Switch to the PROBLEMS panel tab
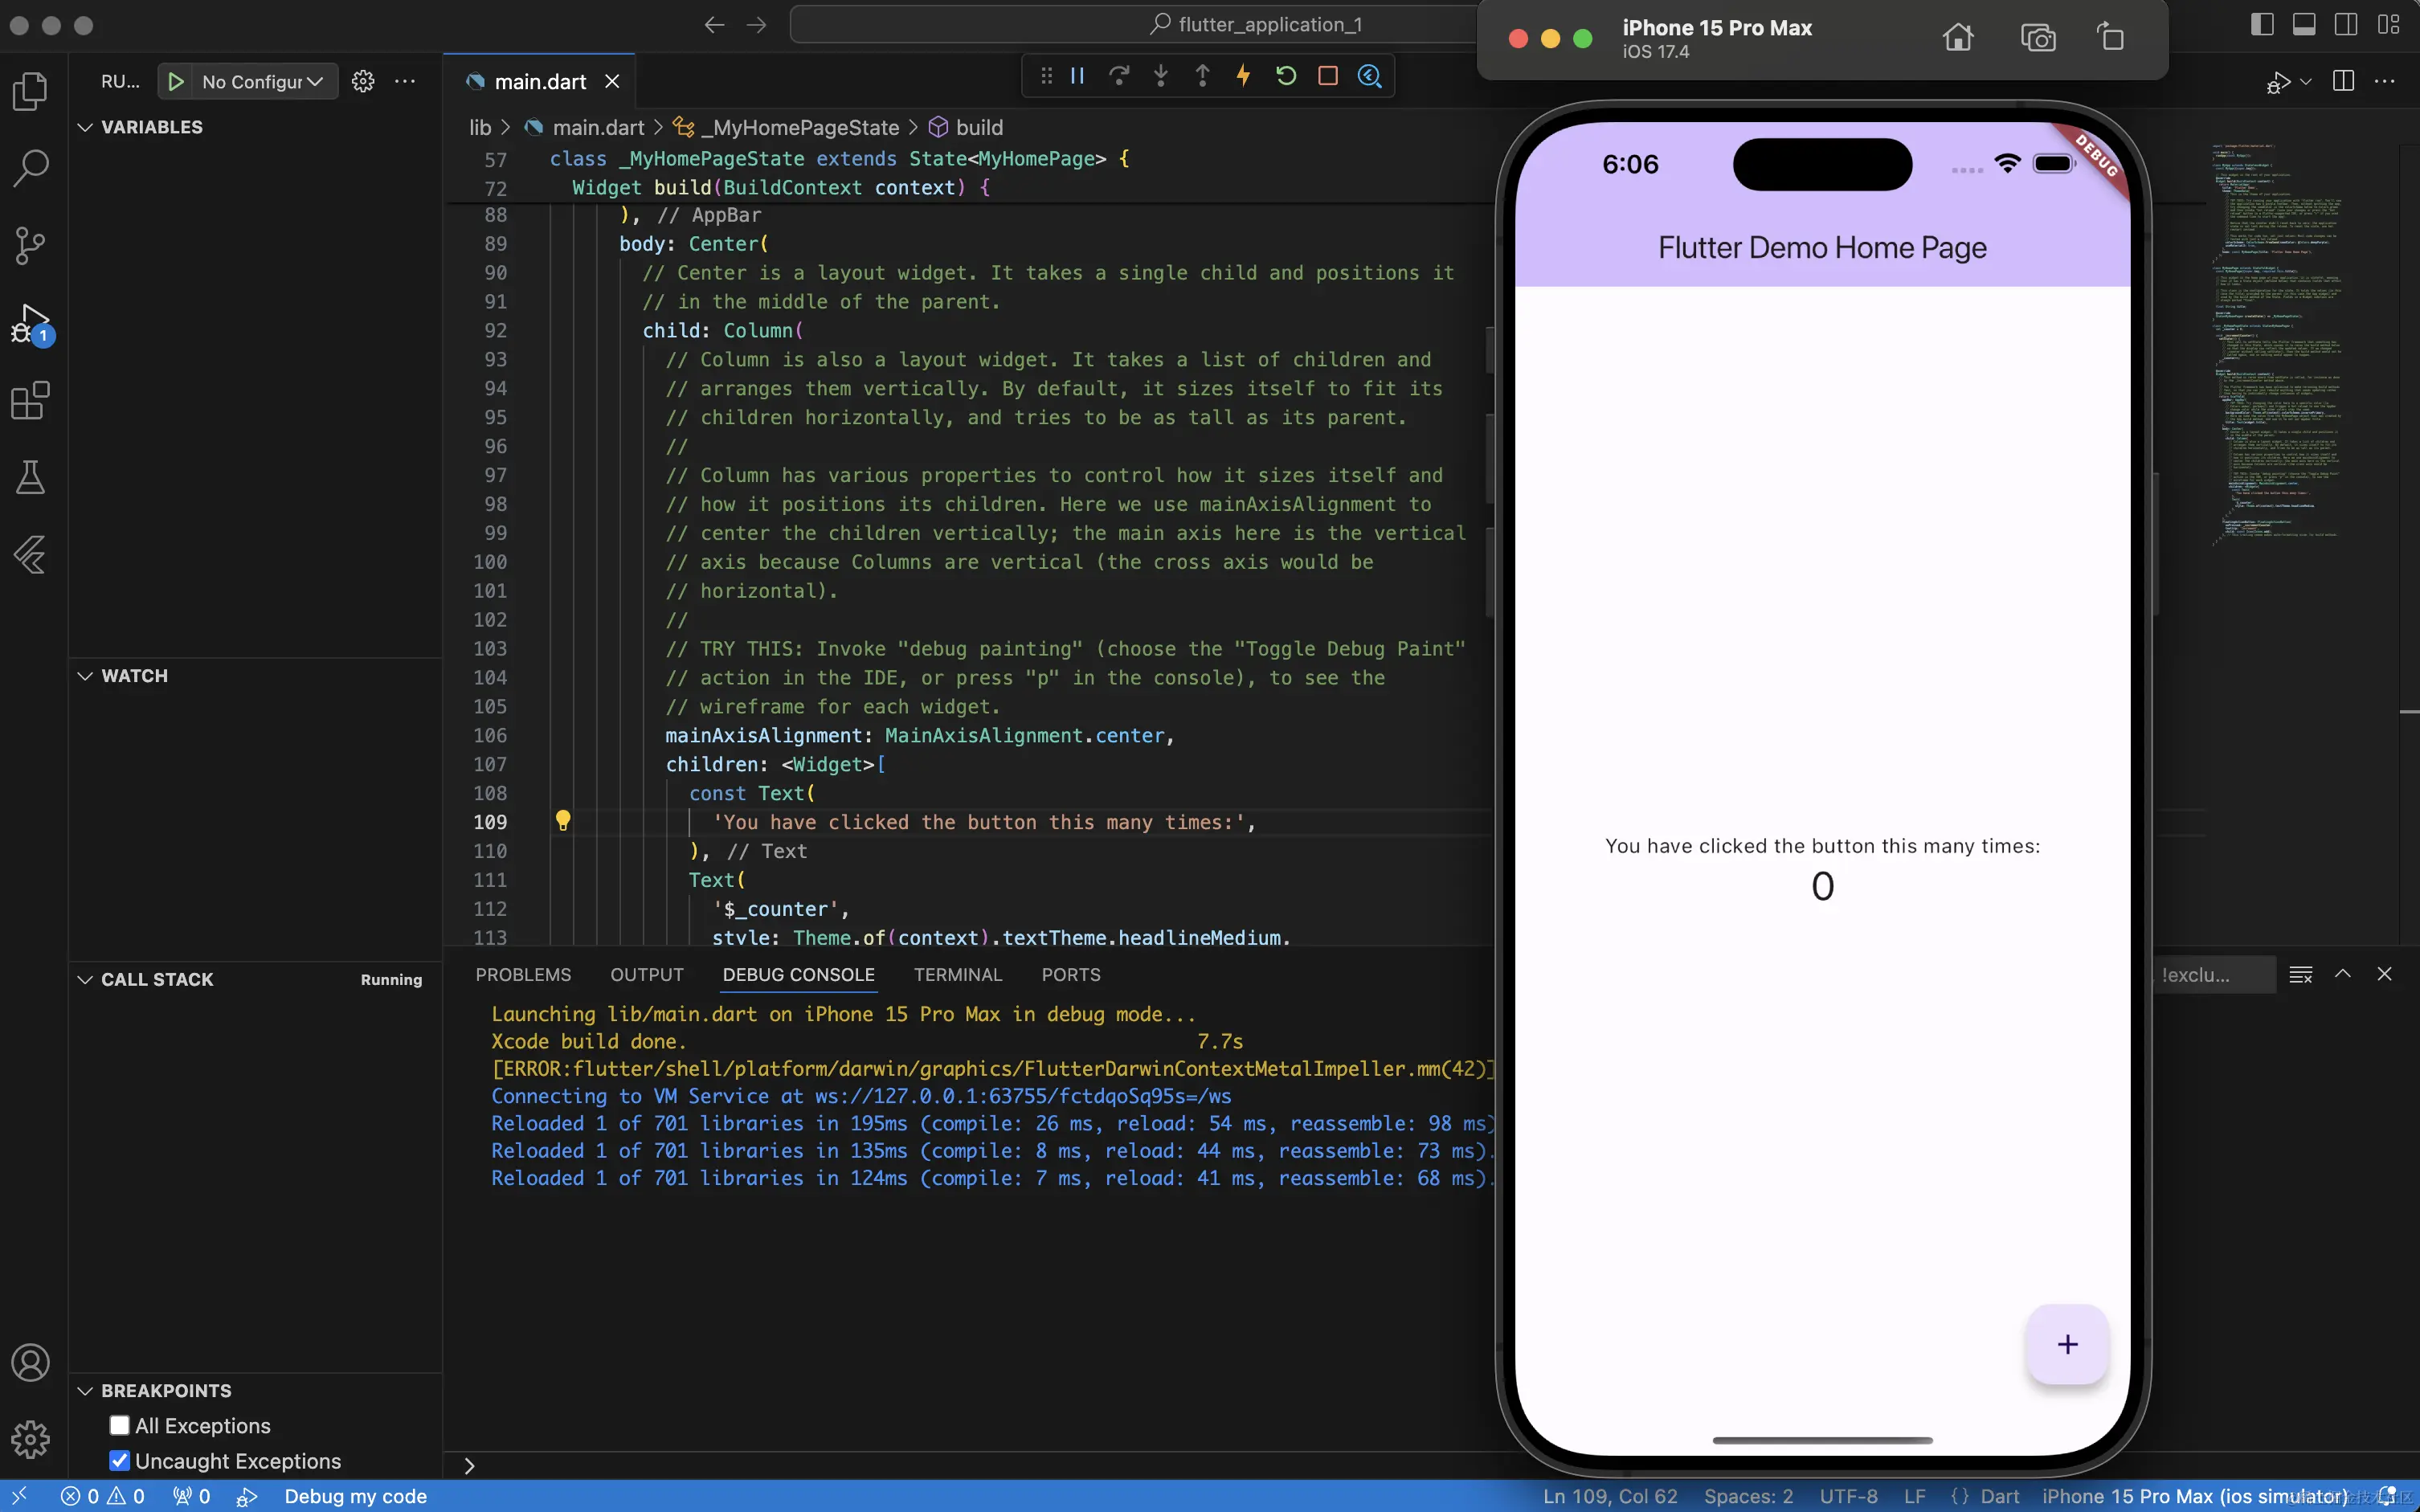 (523, 974)
